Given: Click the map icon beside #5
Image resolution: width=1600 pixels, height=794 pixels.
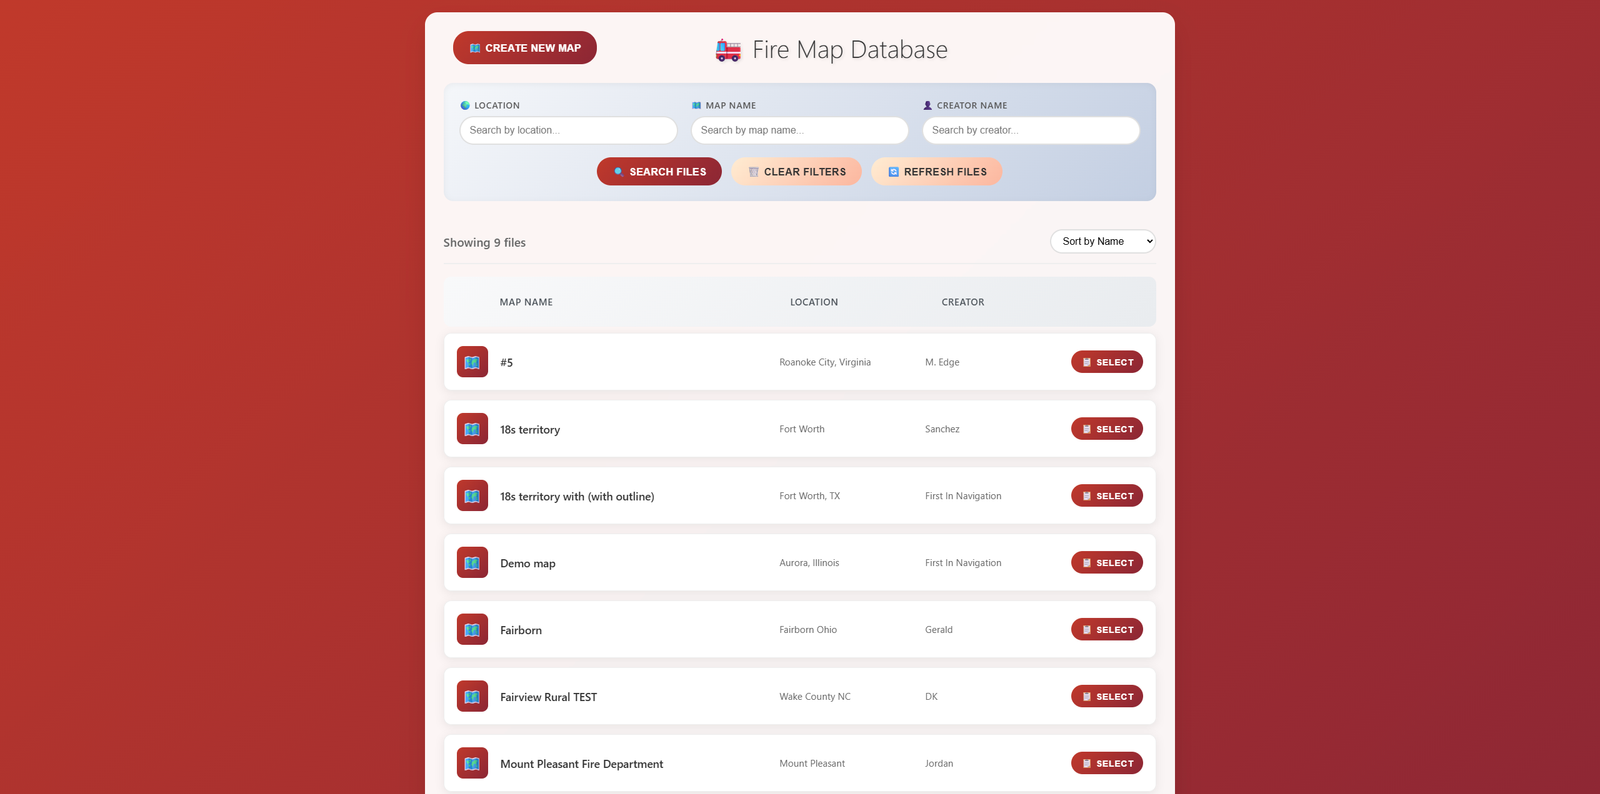Looking at the screenshot, I should (472, 362).
